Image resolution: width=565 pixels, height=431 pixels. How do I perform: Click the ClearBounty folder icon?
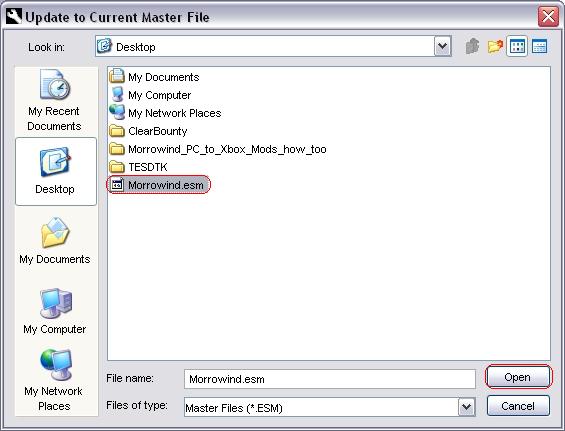pyautogui.click(x=117, y=131)
